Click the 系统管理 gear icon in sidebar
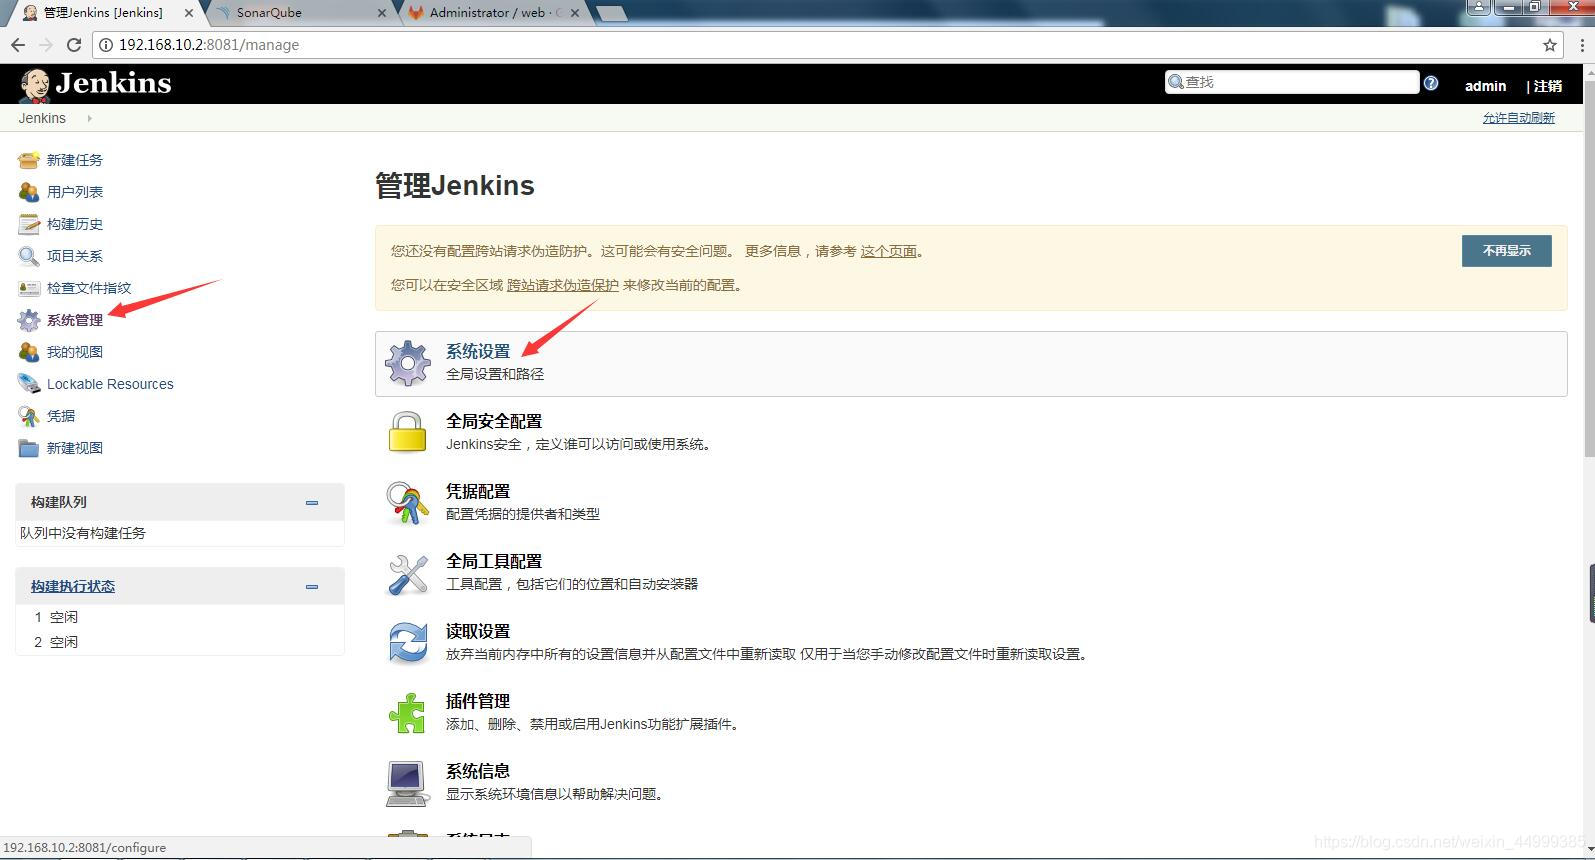This screenshot has height=860, width=1595. [29, 320]
